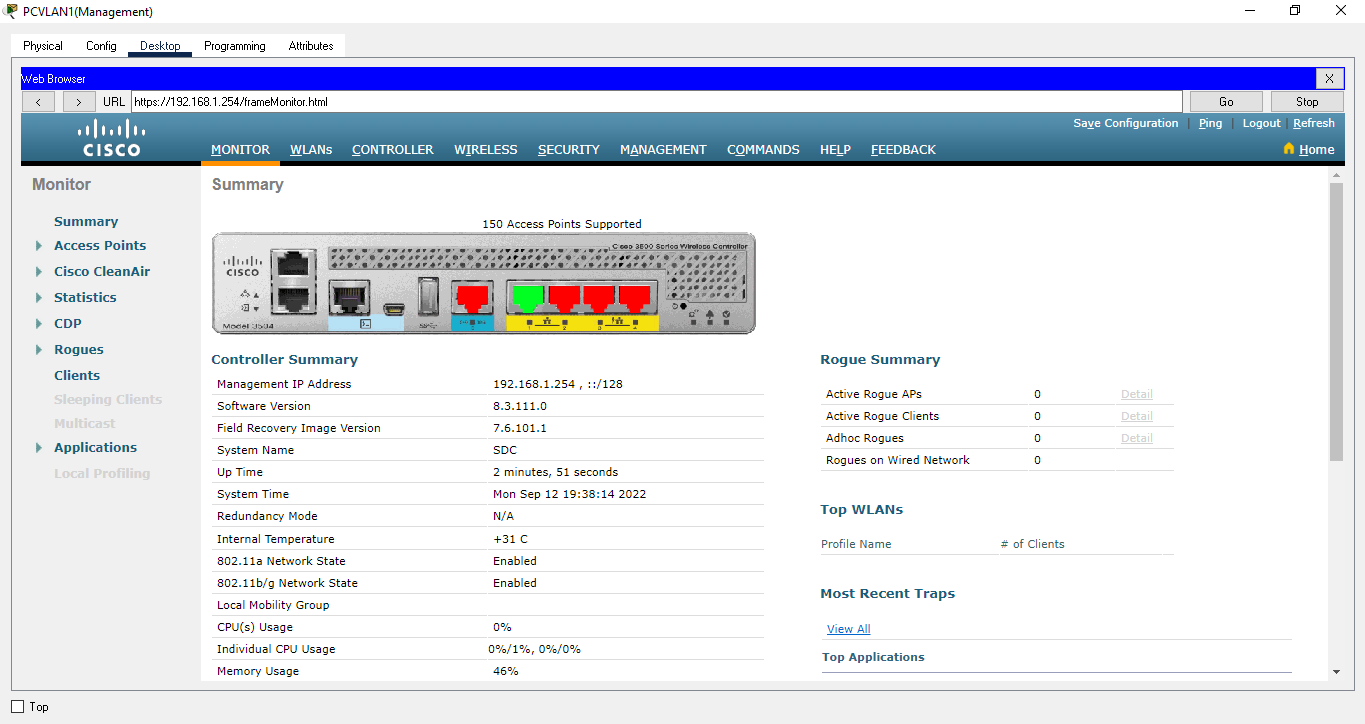
Task: Click the Ping link
Action: click(x=1210, y=123)
